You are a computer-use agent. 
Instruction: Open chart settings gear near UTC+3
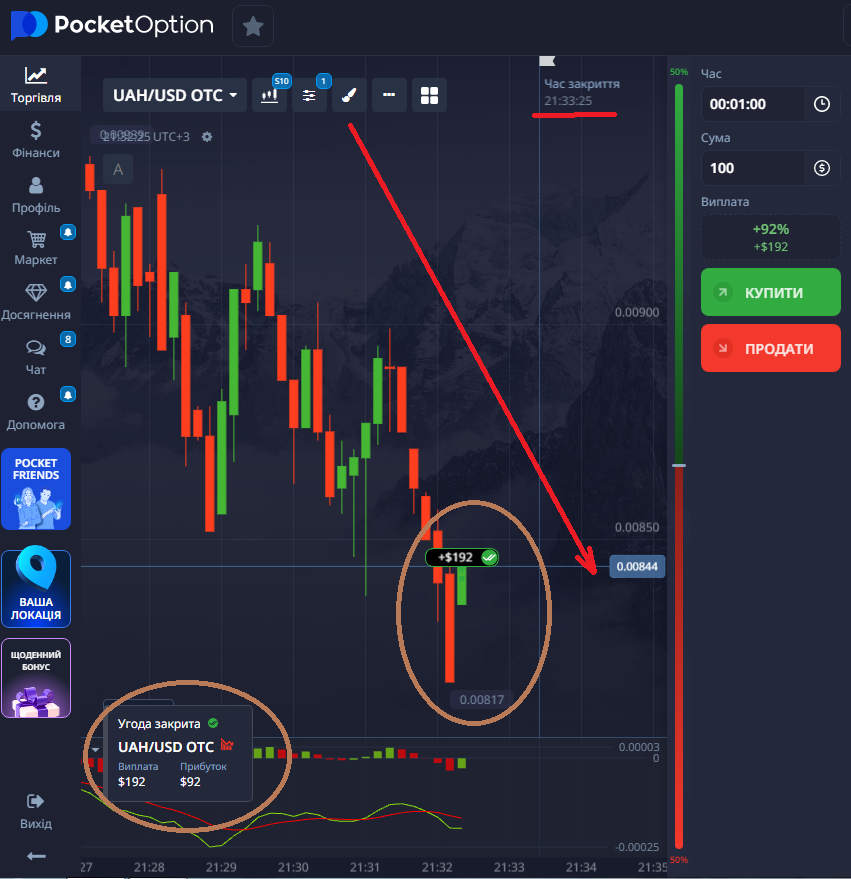point(207,137)
